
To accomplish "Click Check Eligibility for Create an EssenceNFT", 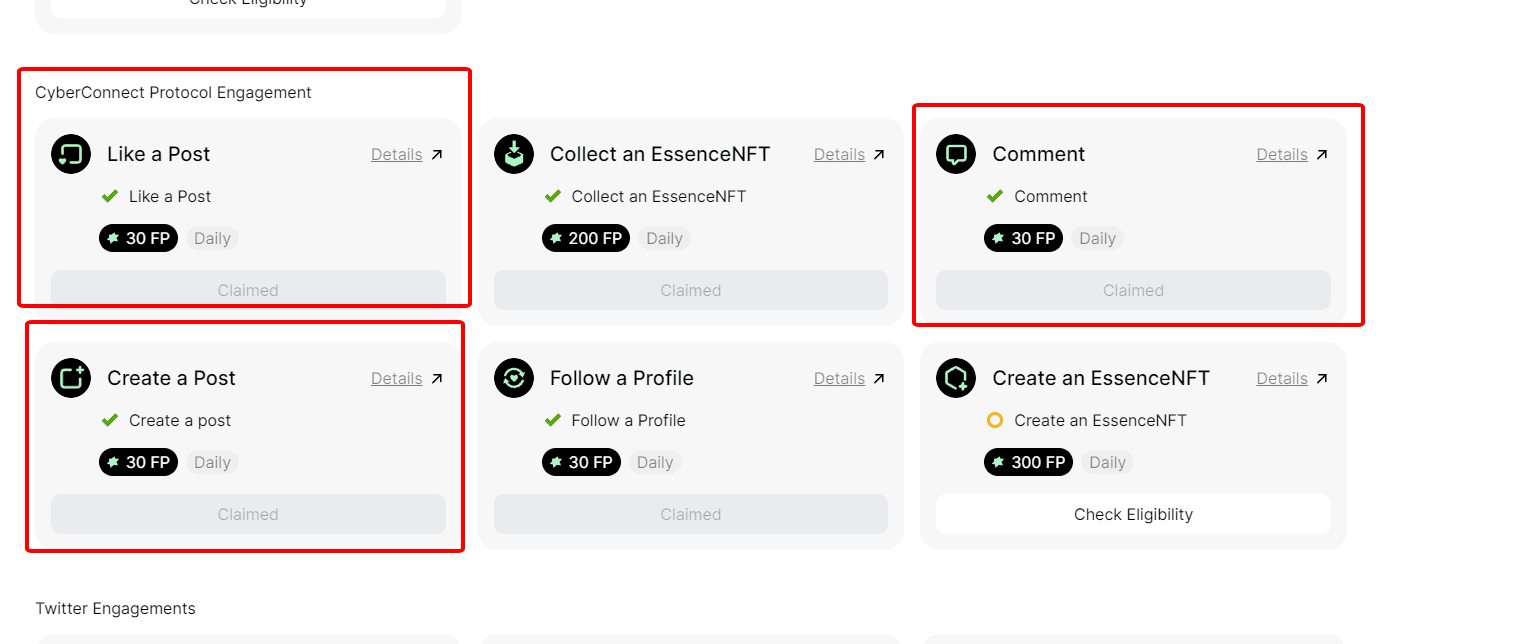I will [x=1133, y=514].
